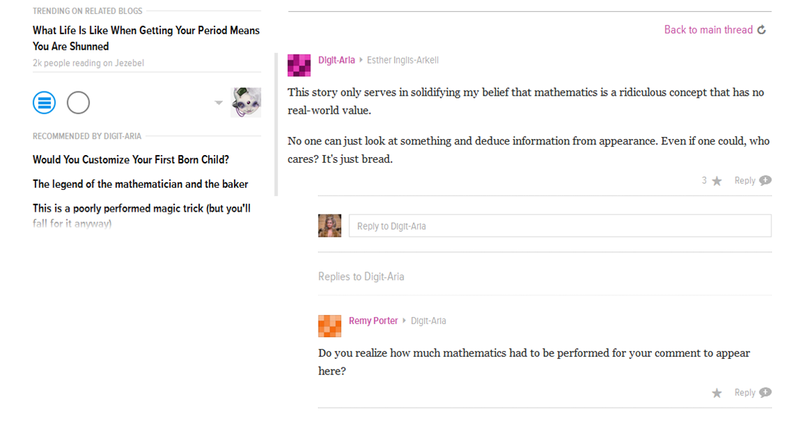Open Esther Inglis-Arkell's name link

403,60
